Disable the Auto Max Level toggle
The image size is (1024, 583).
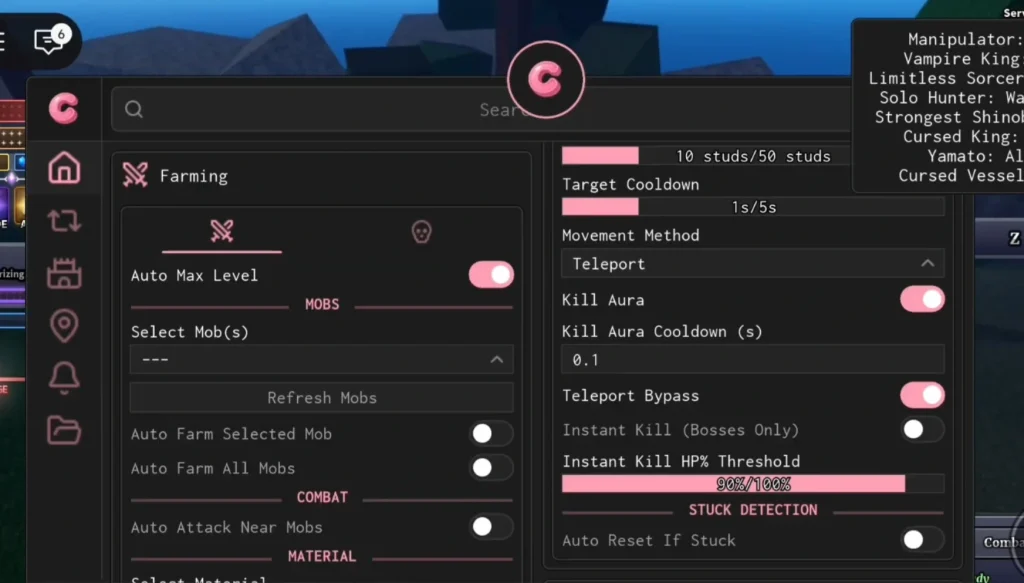click(491, 275)
